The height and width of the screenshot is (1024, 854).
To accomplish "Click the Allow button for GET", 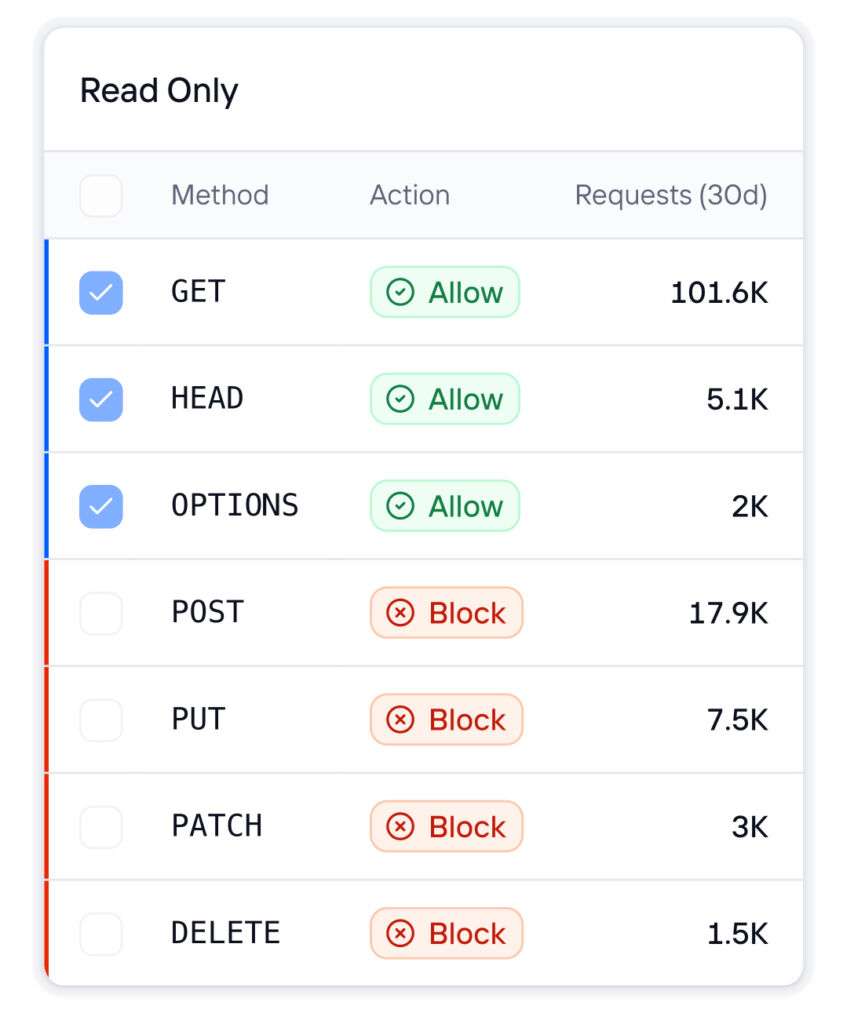I will point(444,292).
